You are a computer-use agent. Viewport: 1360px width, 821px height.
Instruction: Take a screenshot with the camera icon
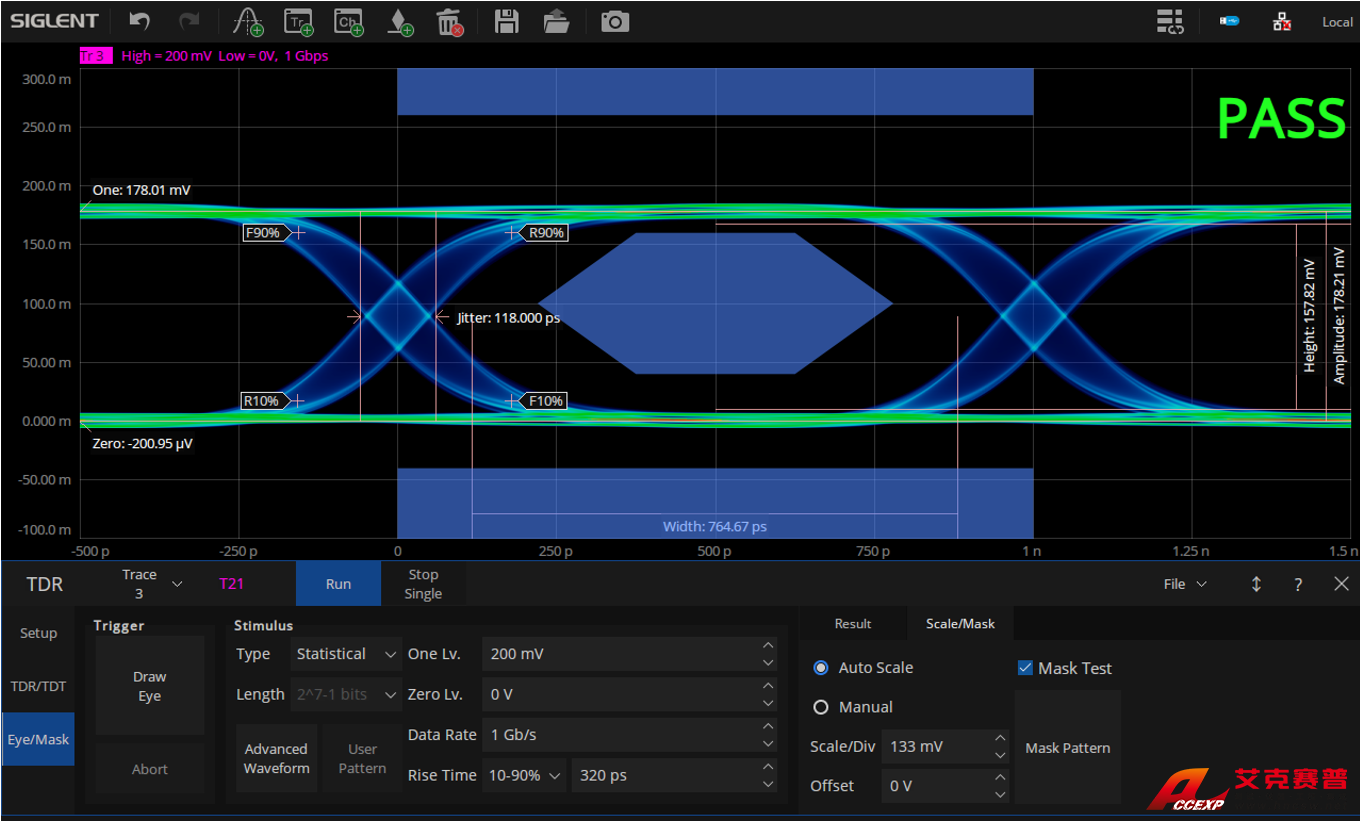[614, 21]
